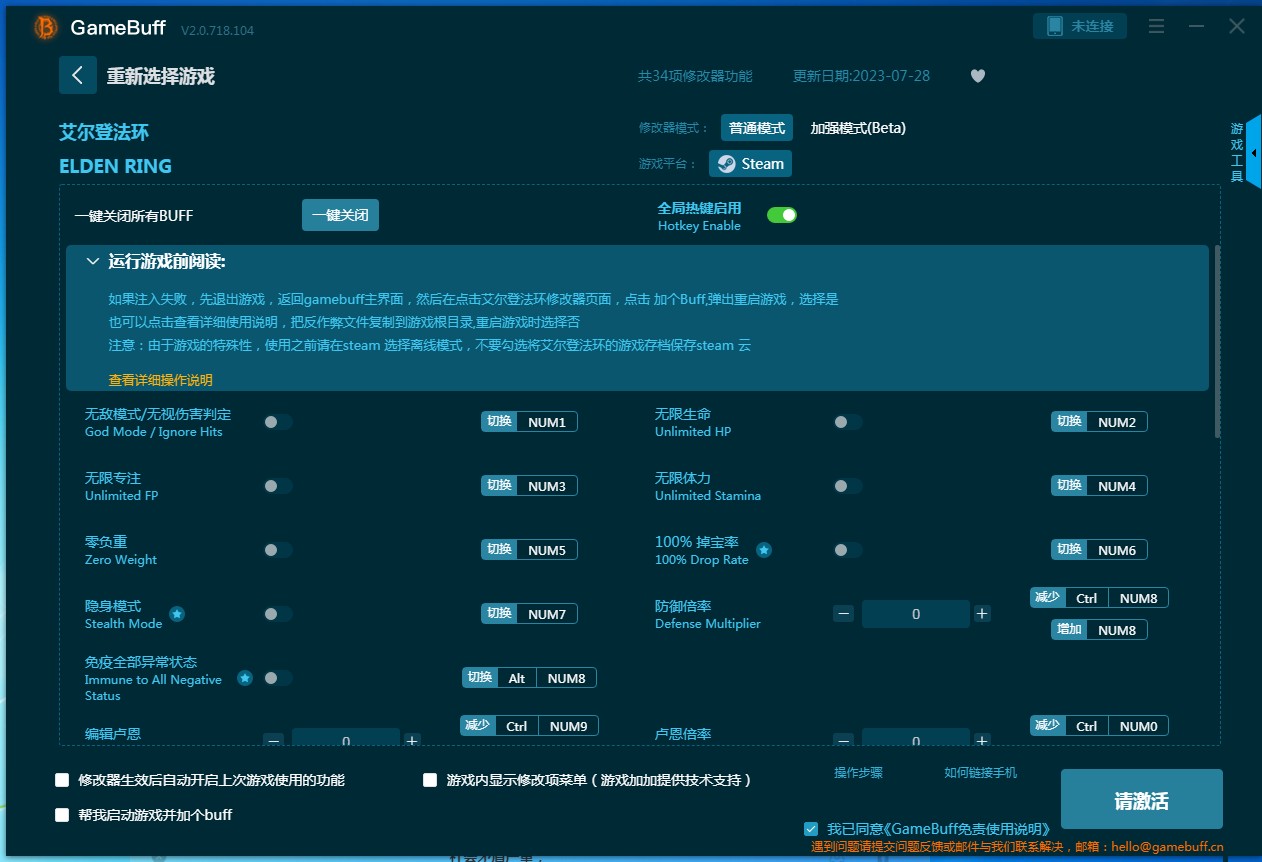Increase Defense Multiplier with plus button
Viewport: 1262px width, 862px height.
coord(982,614)
